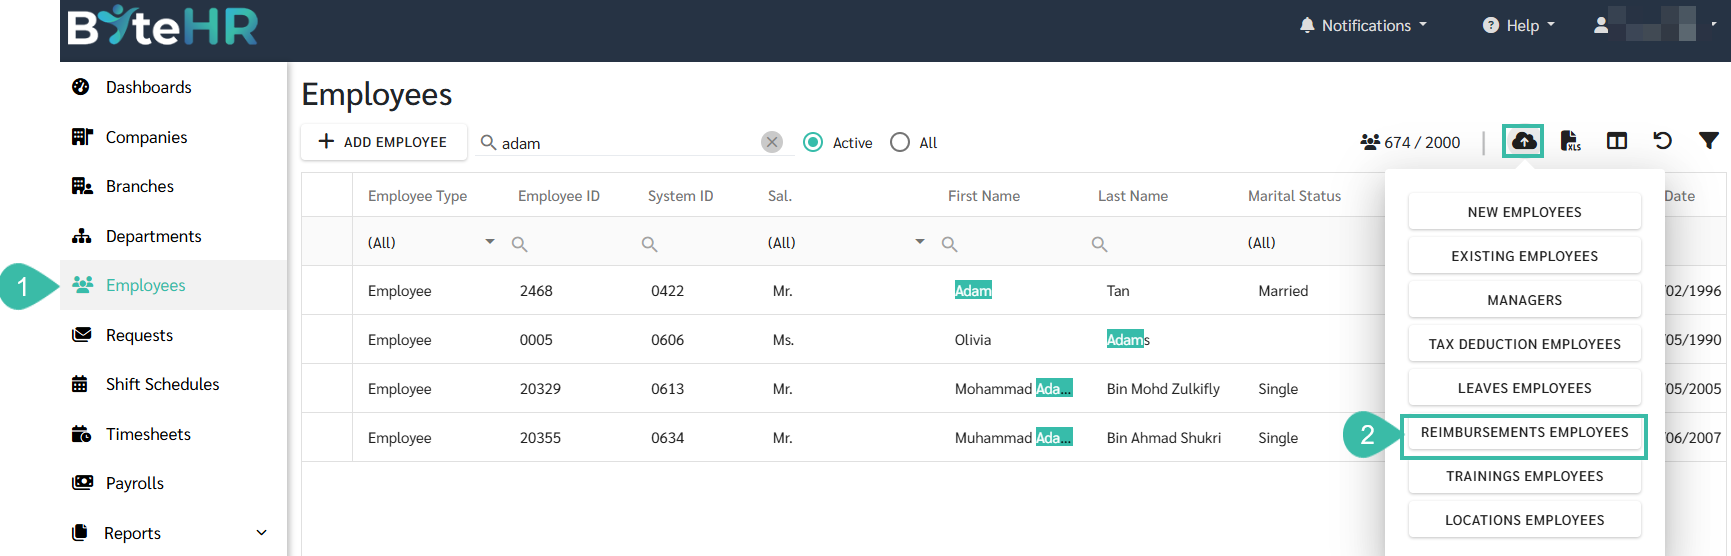
Task: Click the Help question mark icon
Action: 1490,25
